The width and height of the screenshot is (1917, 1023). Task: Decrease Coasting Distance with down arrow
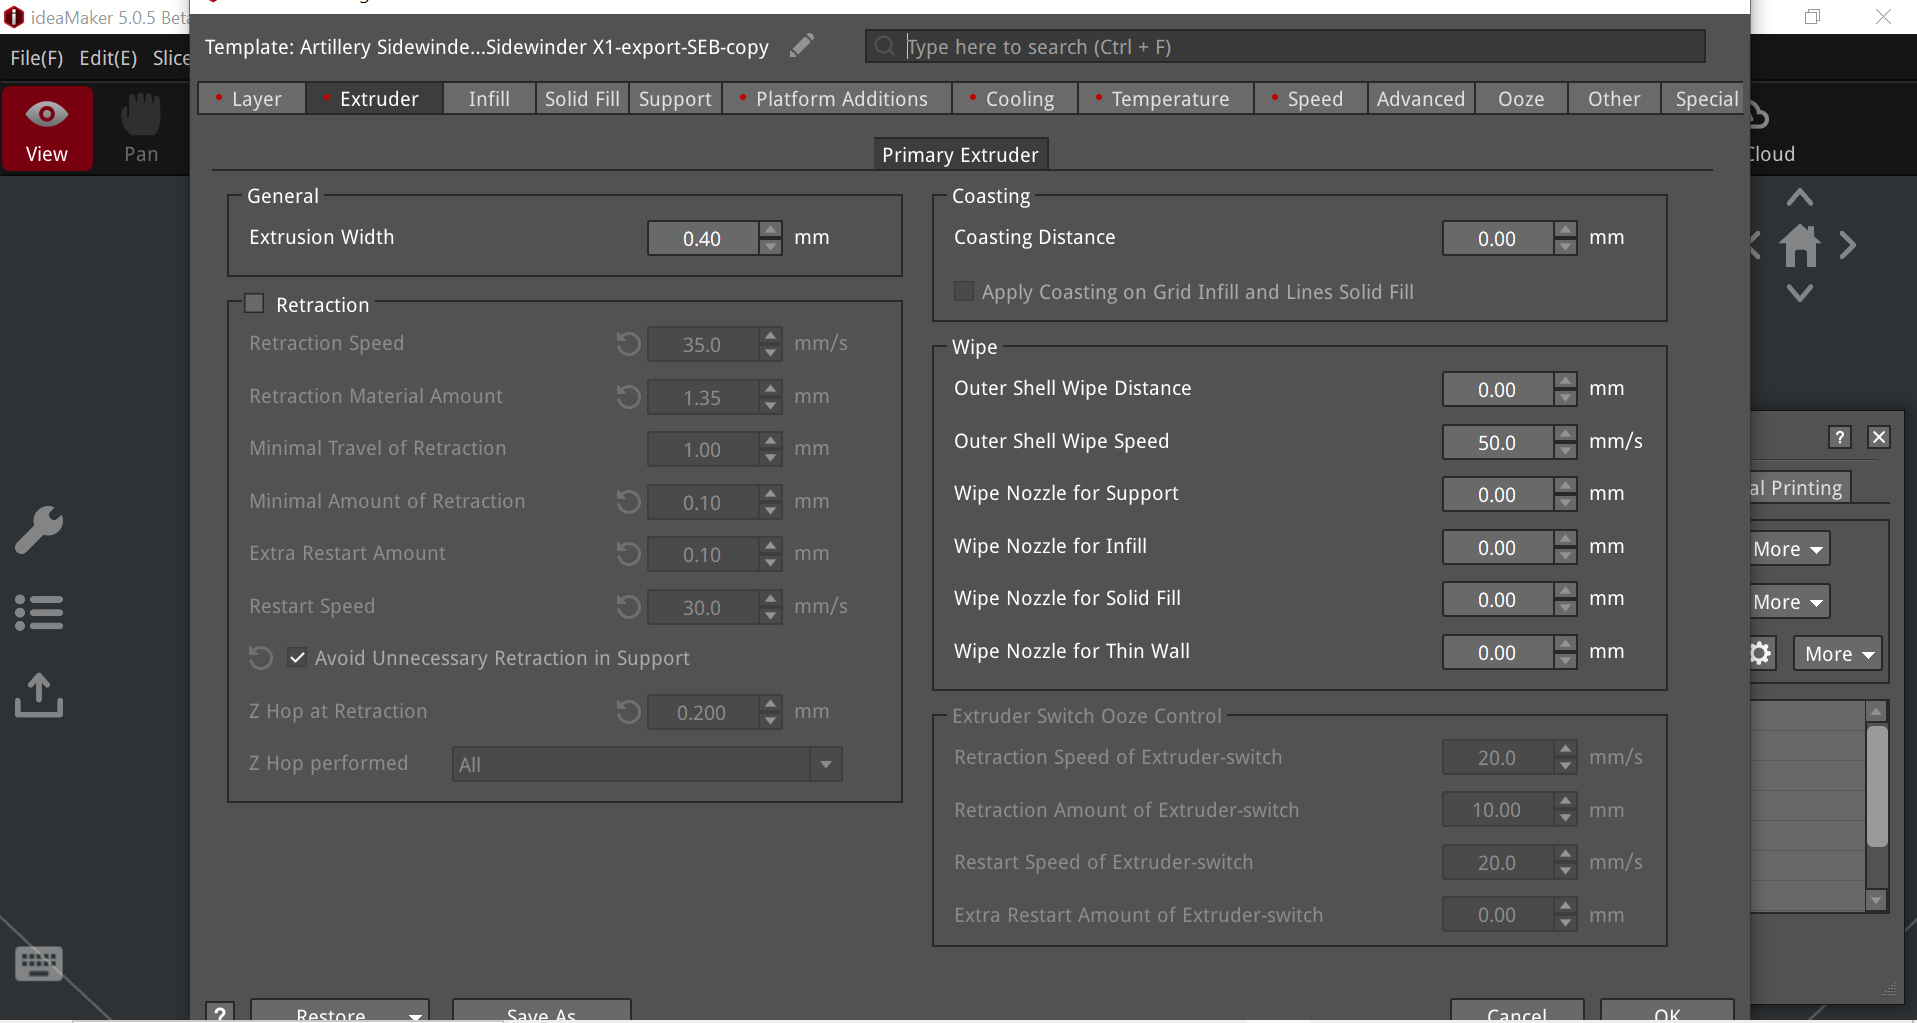point(1565,248)
